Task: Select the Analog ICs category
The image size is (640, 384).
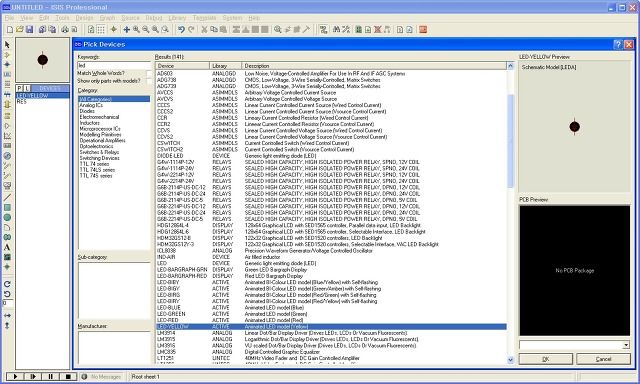Action: pyautogui.click(x=91, y=105)
